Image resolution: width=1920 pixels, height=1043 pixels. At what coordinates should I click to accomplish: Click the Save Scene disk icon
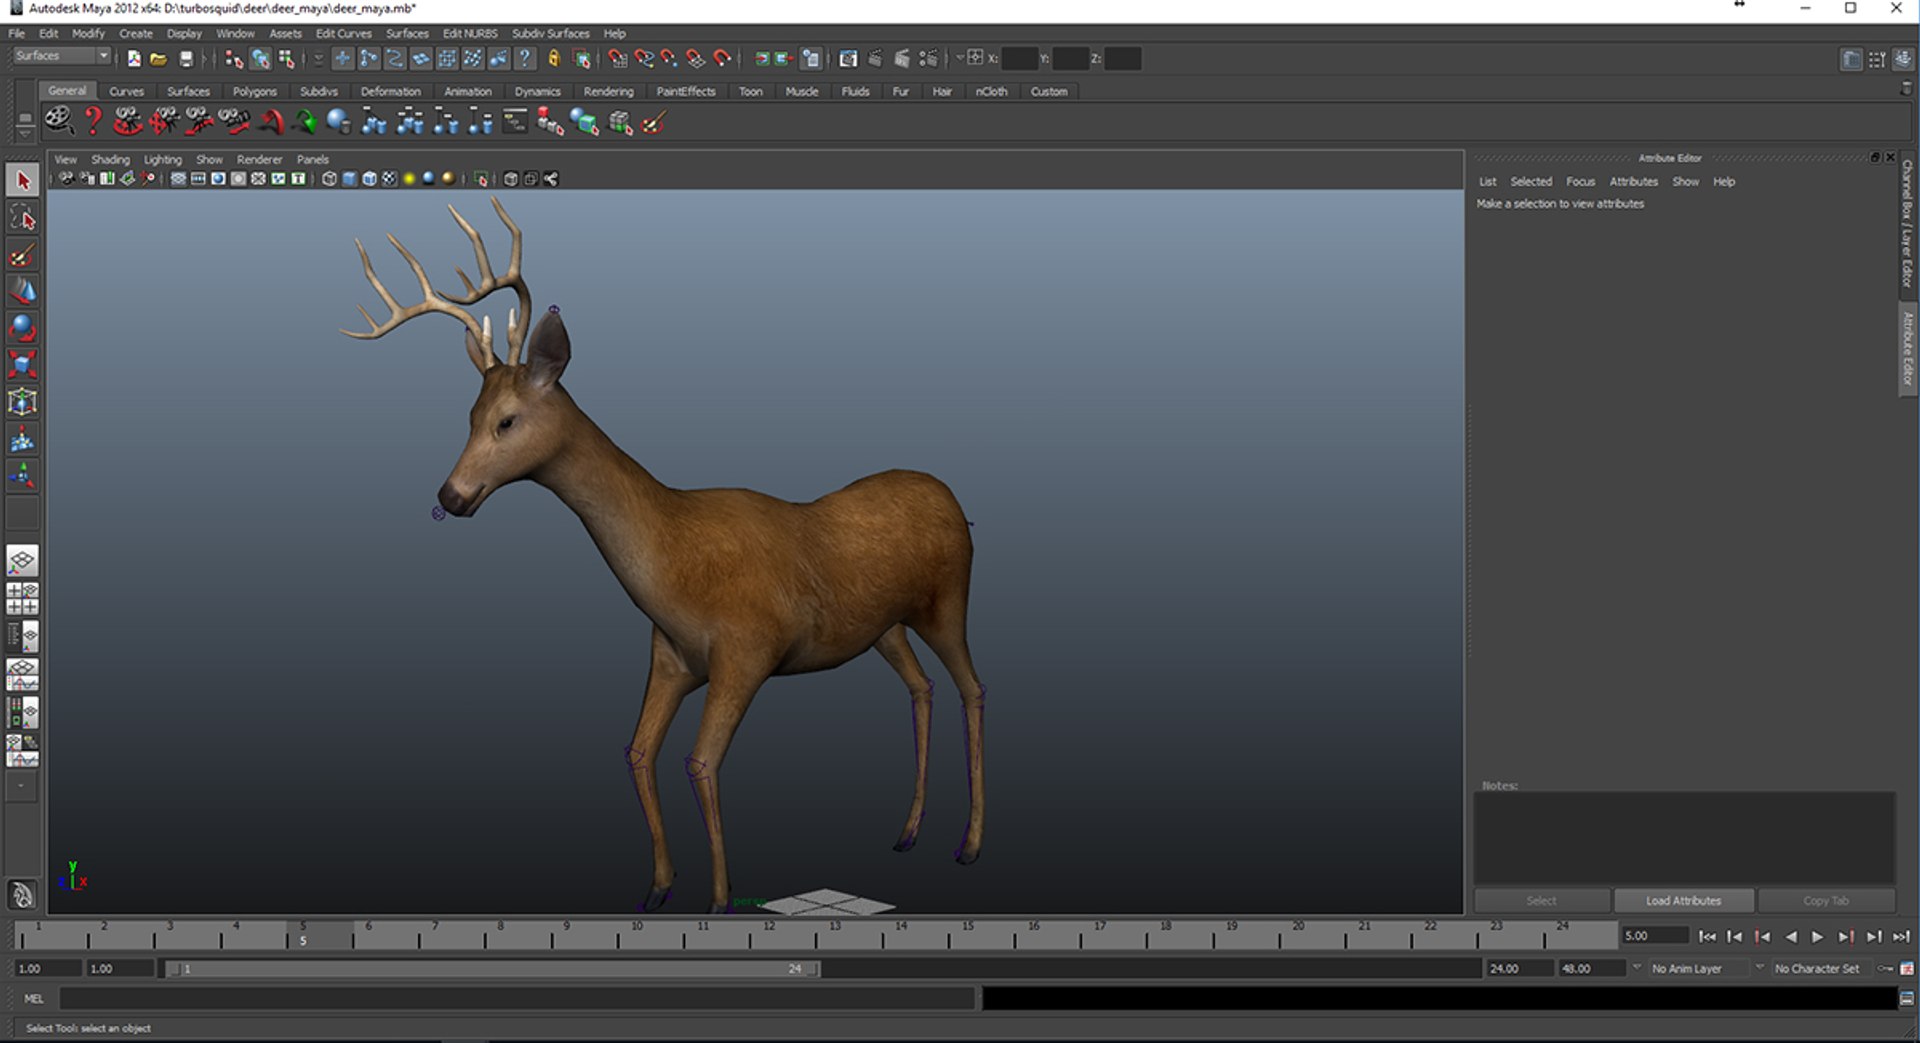coord(185,59)
